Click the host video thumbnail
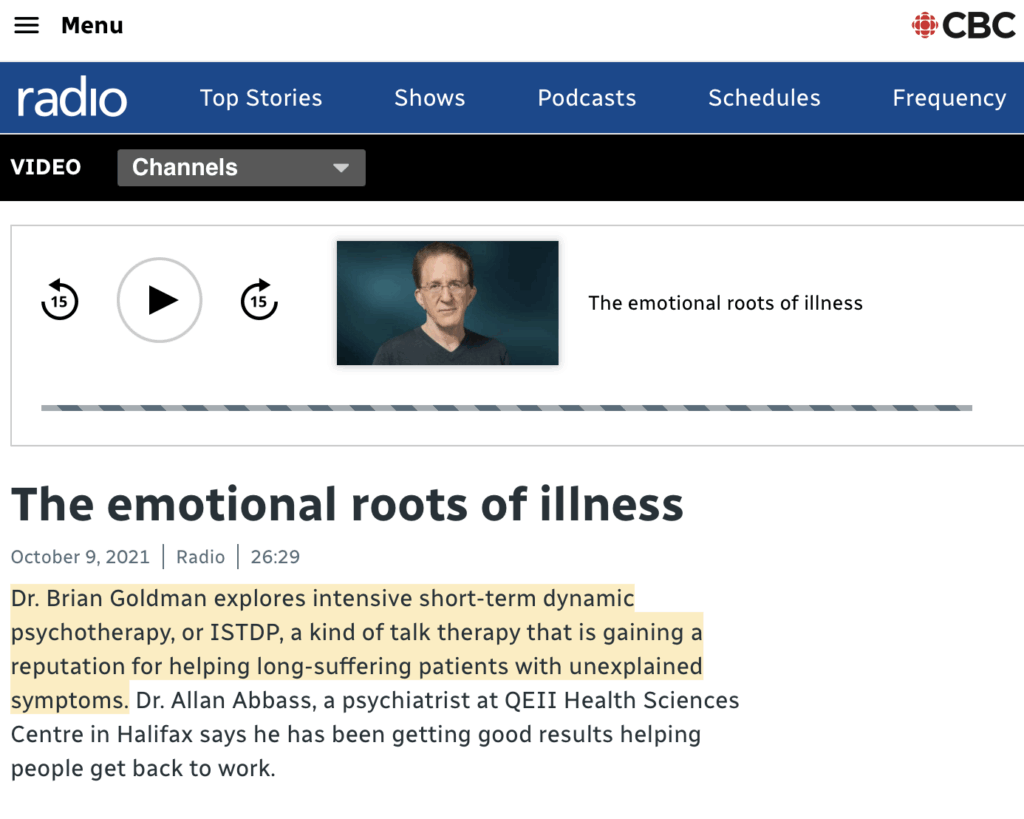 tap(447, 303)
